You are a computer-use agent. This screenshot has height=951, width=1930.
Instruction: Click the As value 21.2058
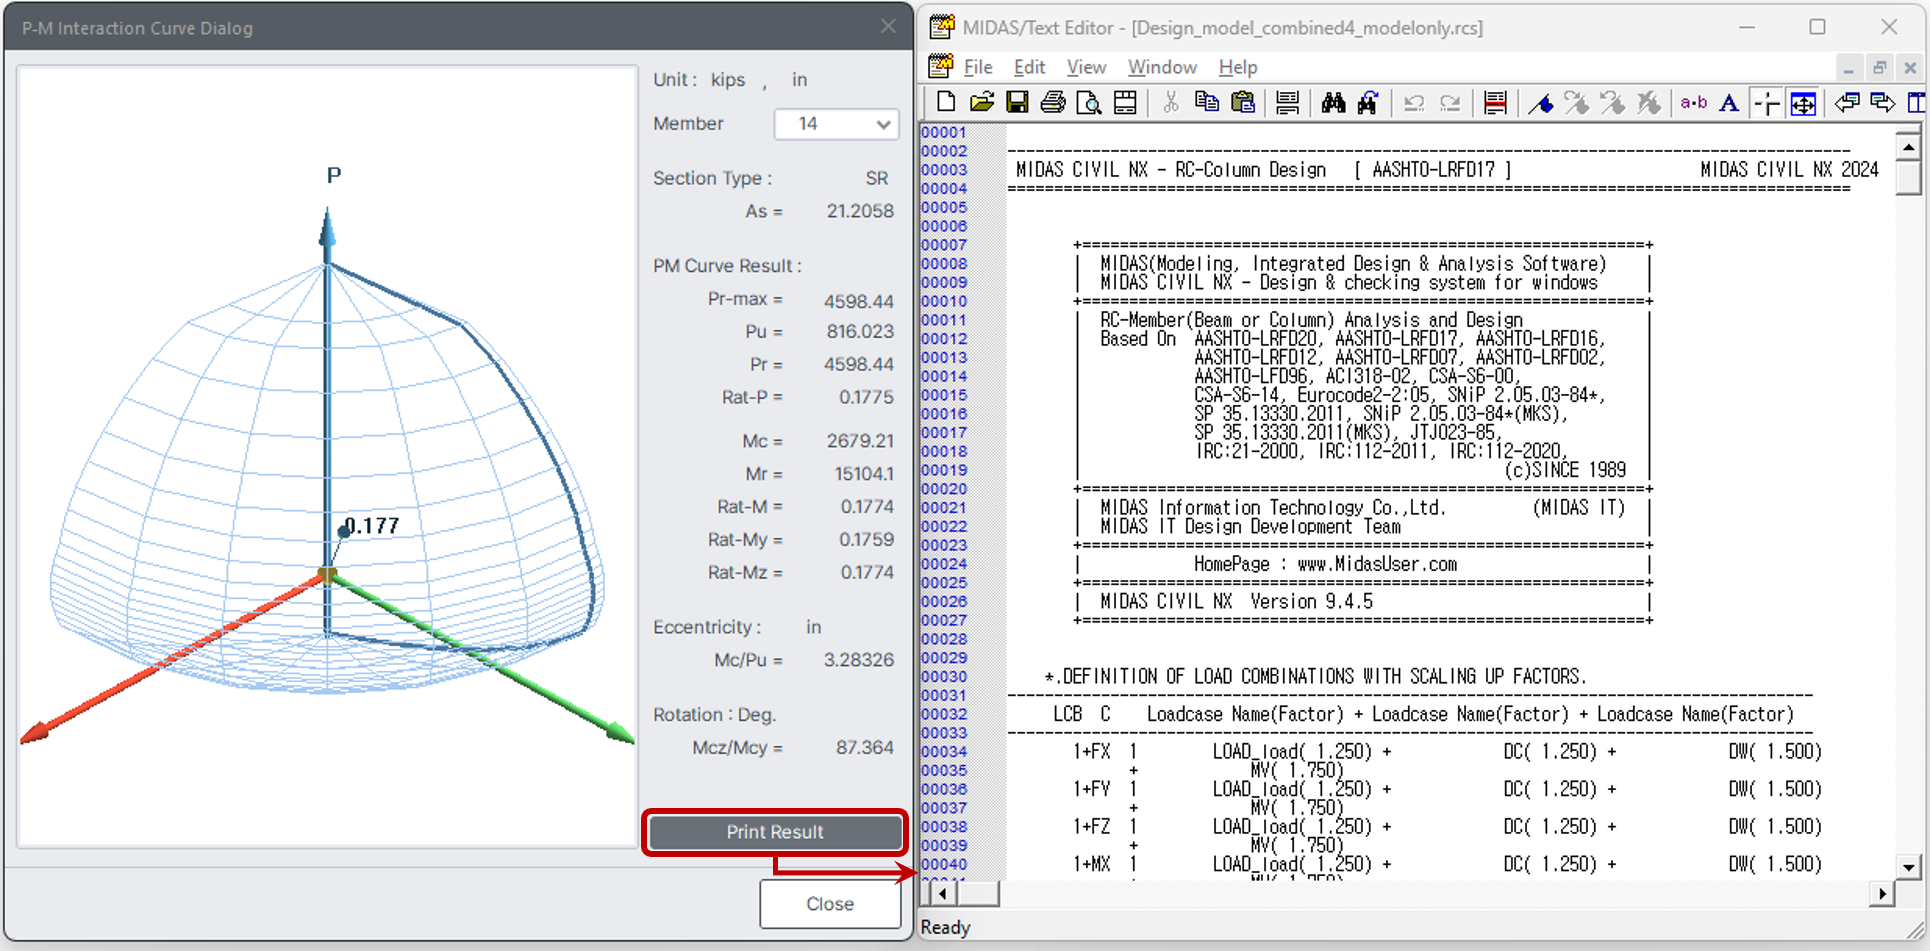click(860, 211)
